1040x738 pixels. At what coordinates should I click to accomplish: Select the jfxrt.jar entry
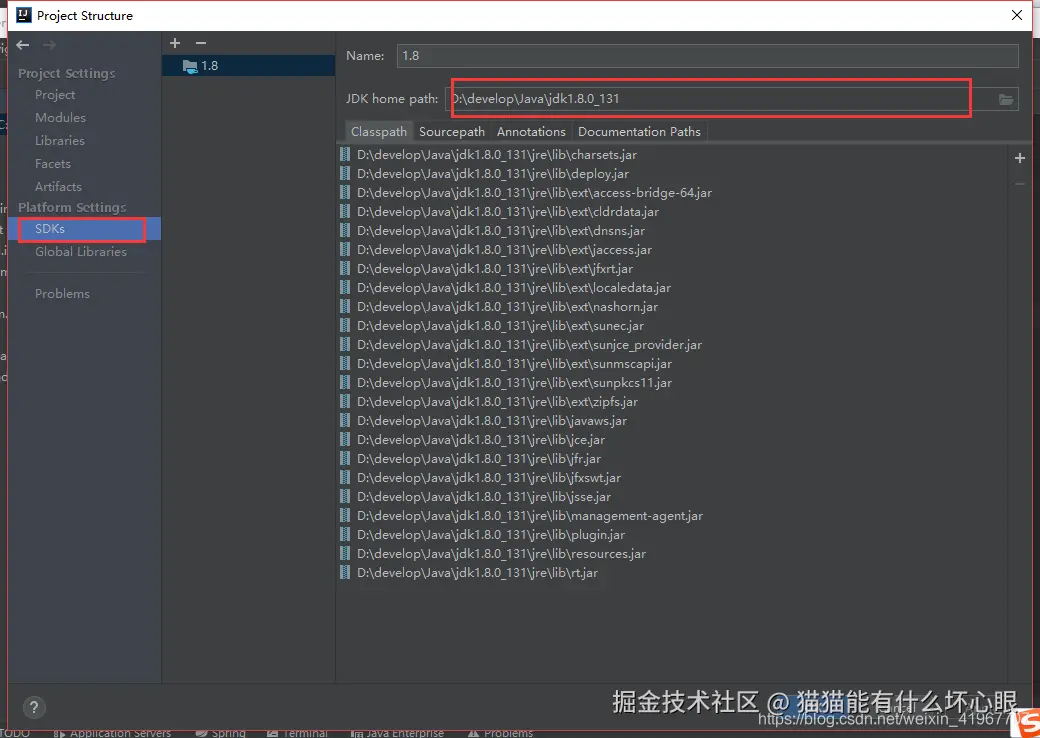coord(495,269)
